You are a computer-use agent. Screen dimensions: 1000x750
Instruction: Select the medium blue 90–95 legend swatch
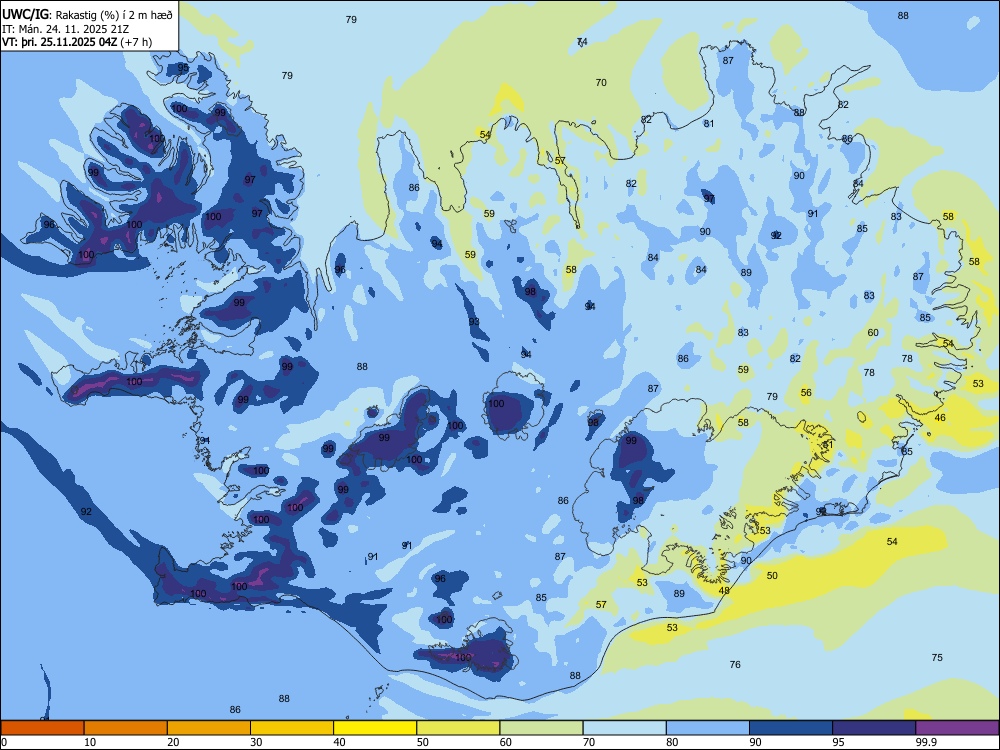pyautogui.click(x=791, y=728)
